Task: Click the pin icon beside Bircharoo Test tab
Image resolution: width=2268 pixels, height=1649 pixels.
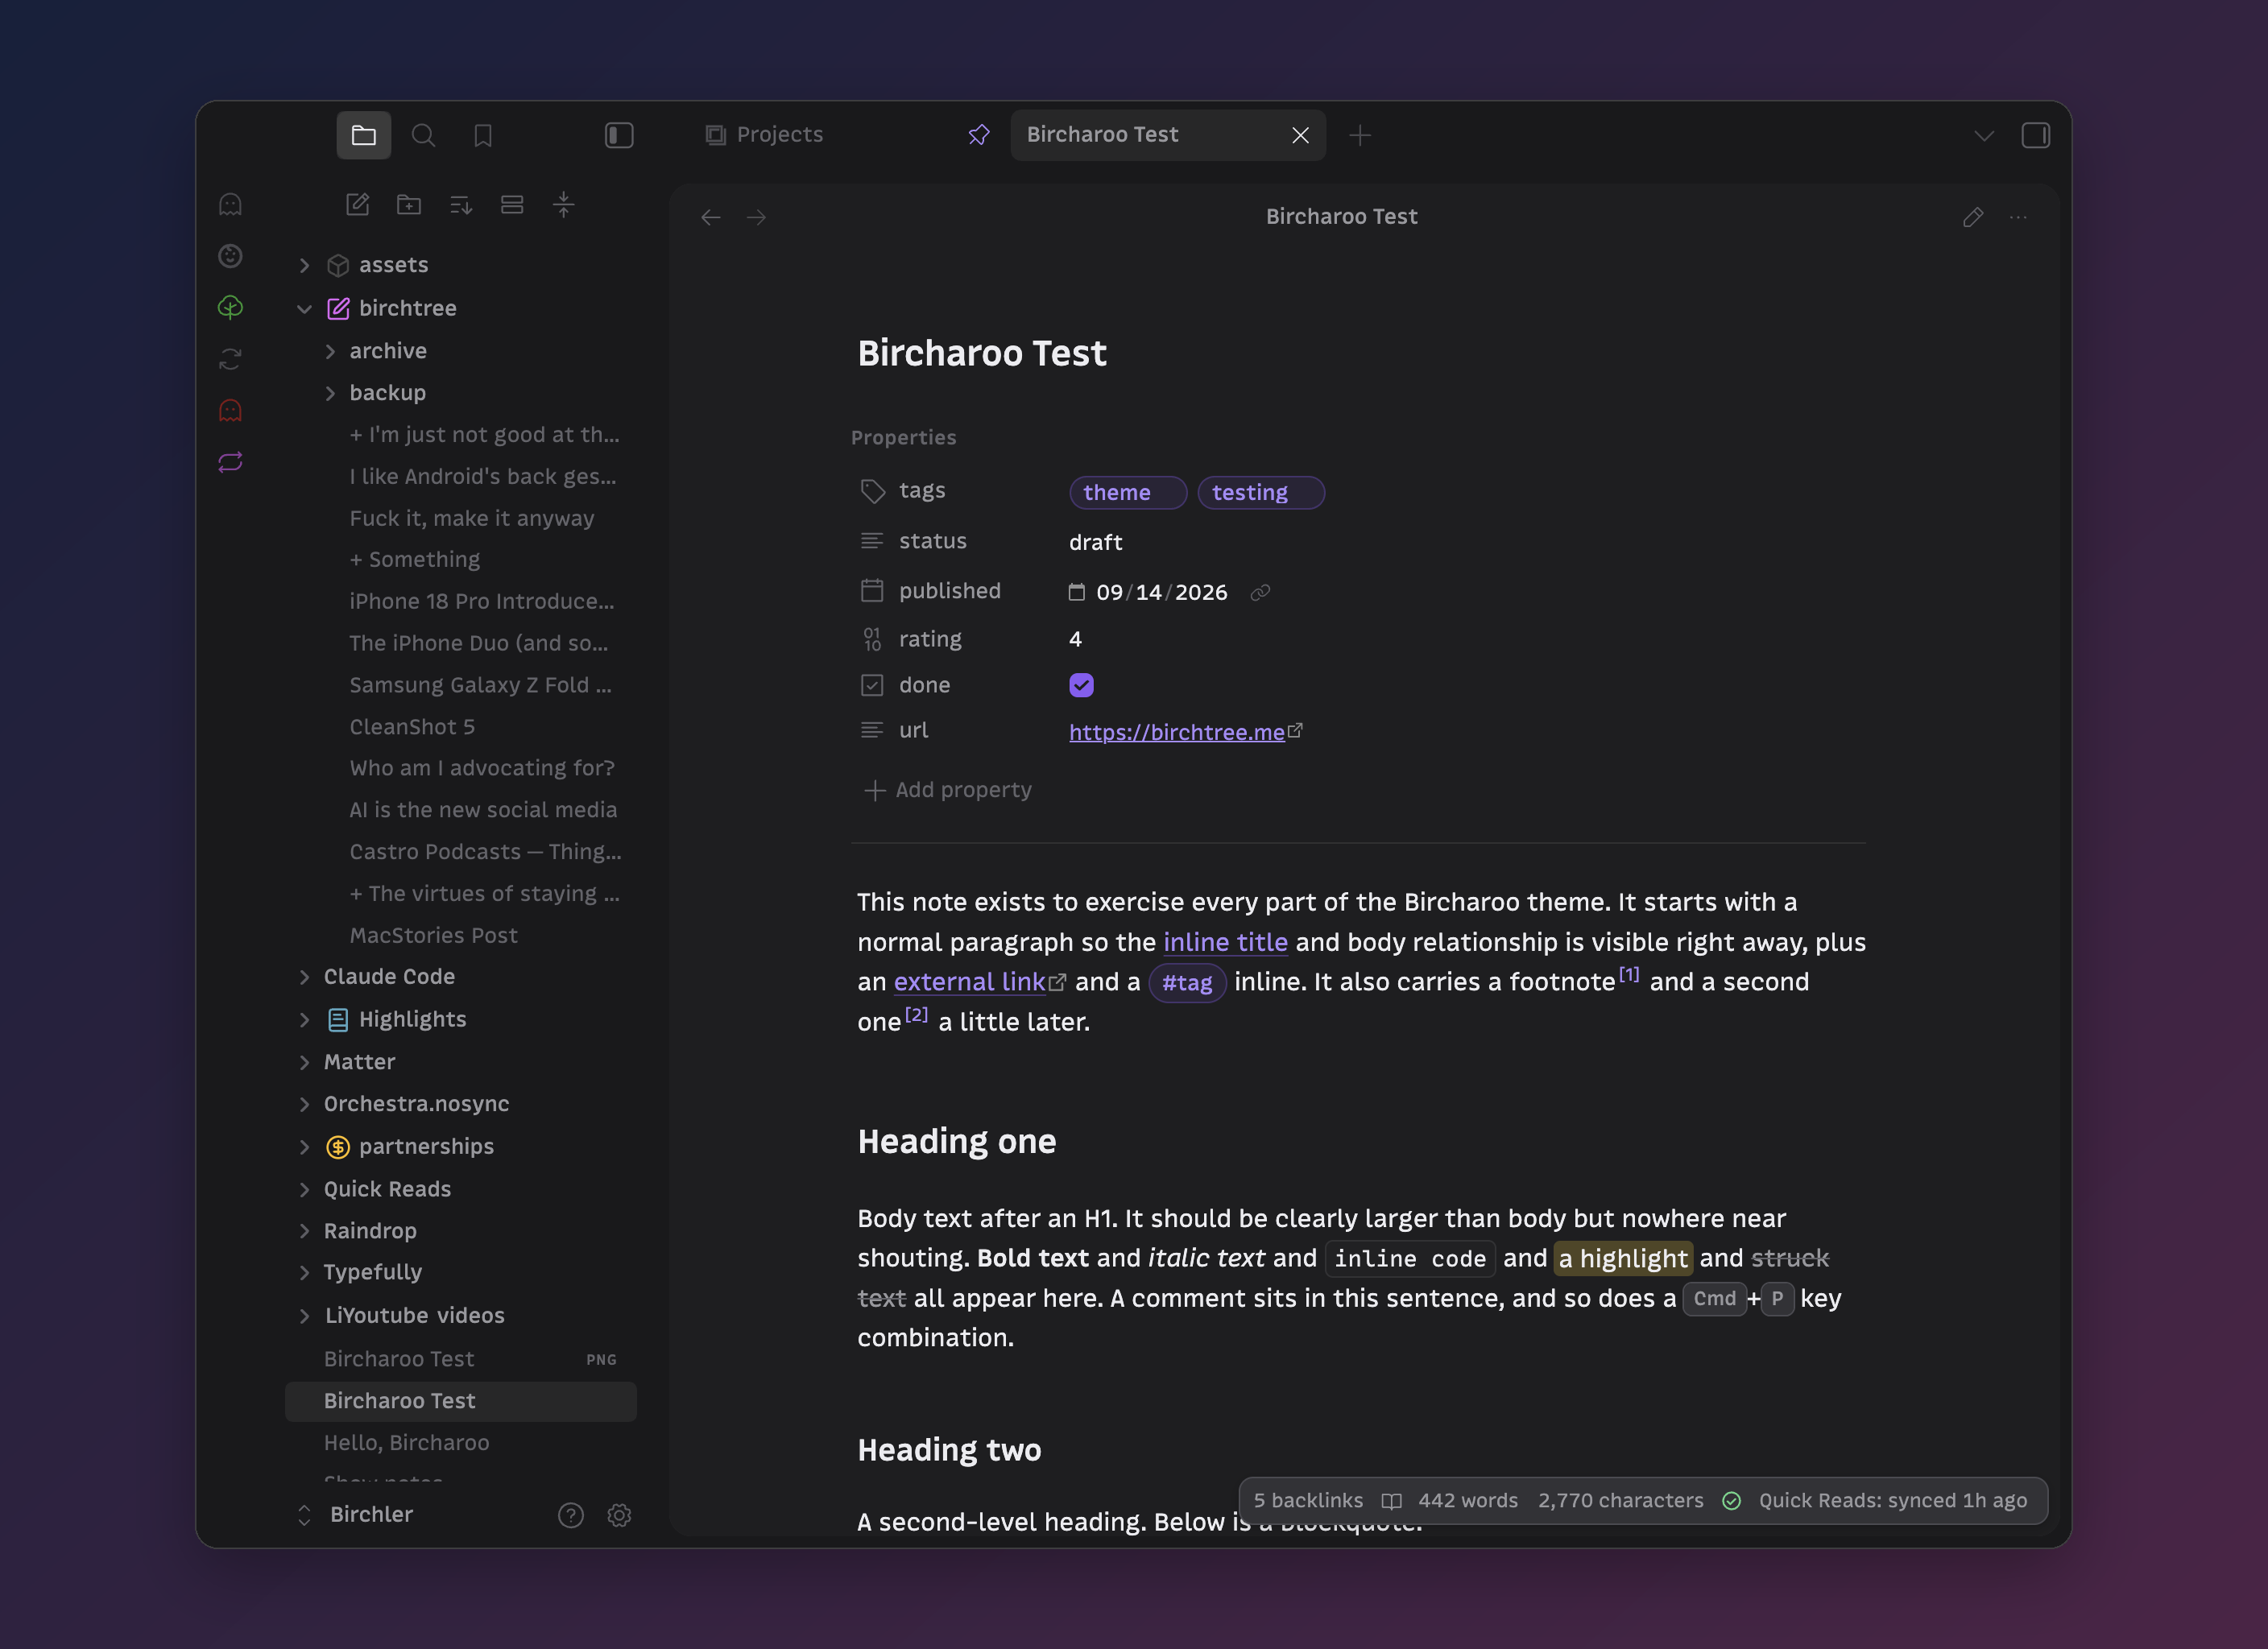Action: click(x=979, y=135)
